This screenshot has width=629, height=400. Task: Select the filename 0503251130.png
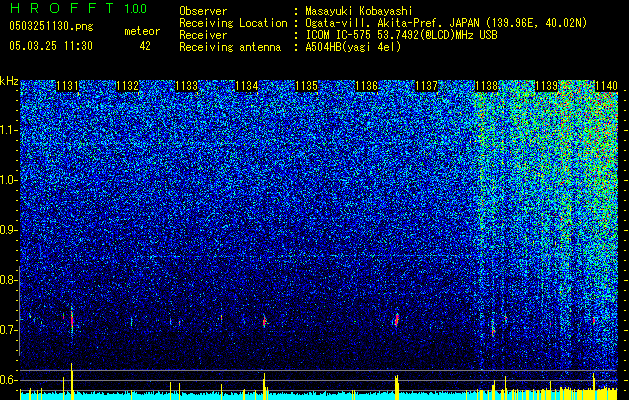click(x=51, y=26)
